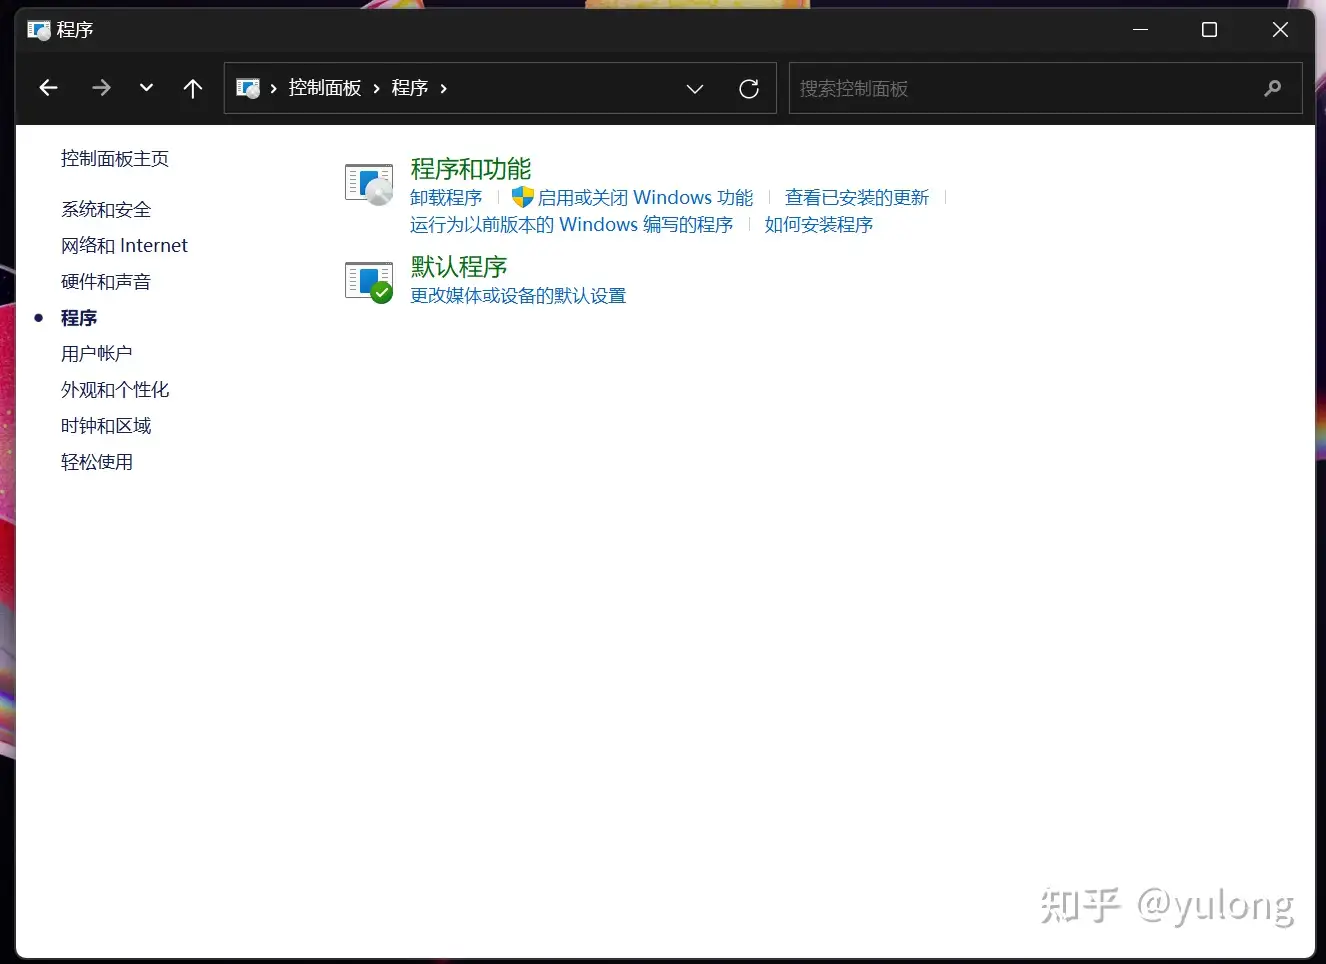1326x964 pixels.
Task: Open 时钟和区域 category
Action: click(106, 425)
